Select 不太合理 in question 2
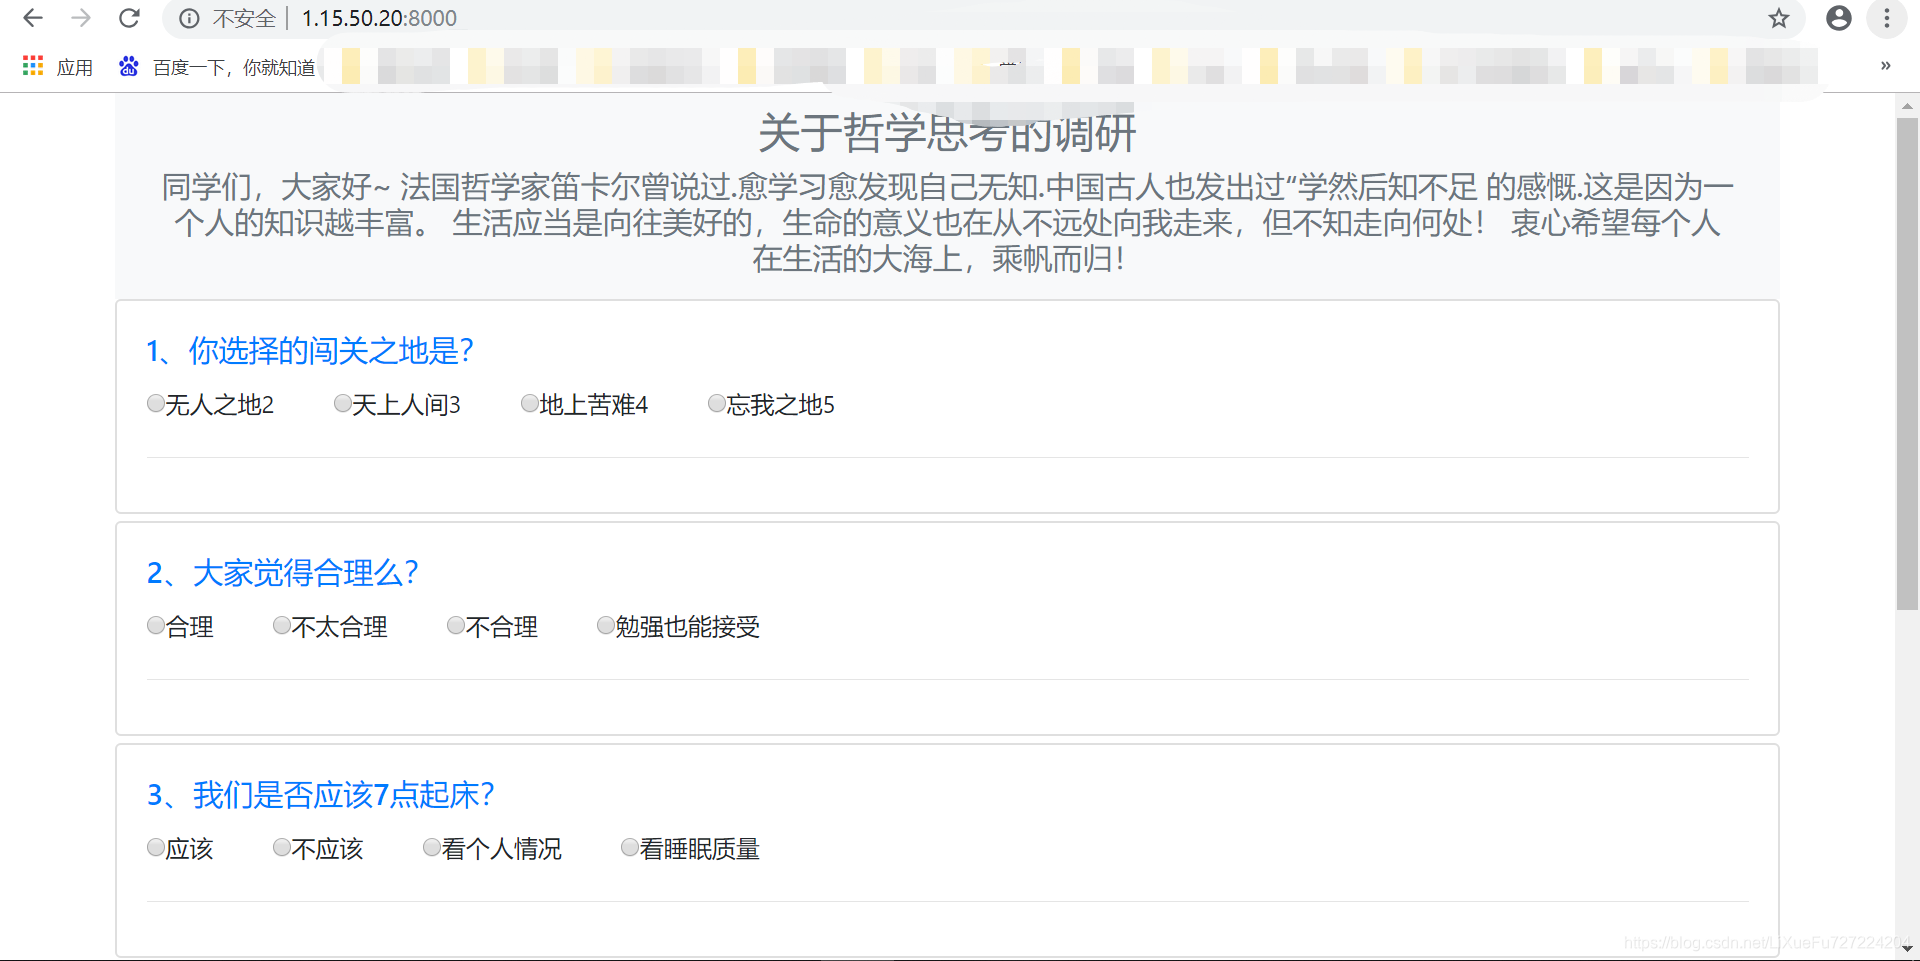This screenshot has height=961, width=1920. click(x=282, y=625)
